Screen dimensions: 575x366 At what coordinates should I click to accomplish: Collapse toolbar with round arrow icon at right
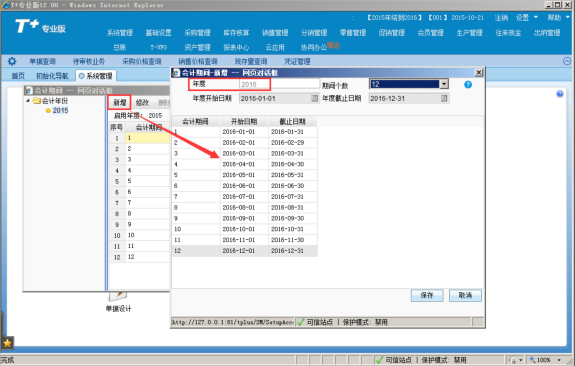(x=567, y=61)
